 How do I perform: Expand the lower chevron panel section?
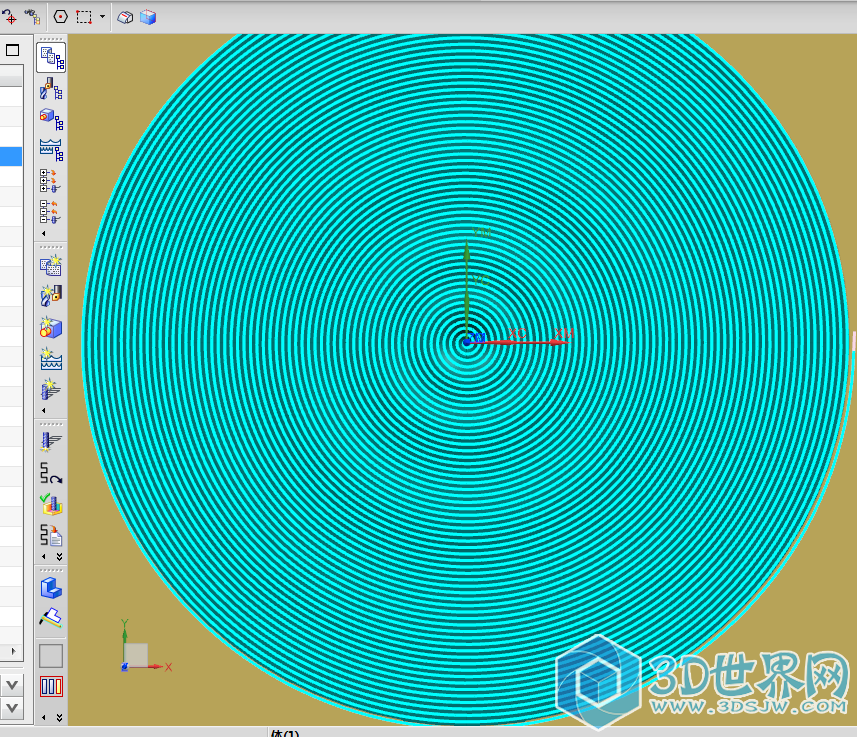[12, 707]
